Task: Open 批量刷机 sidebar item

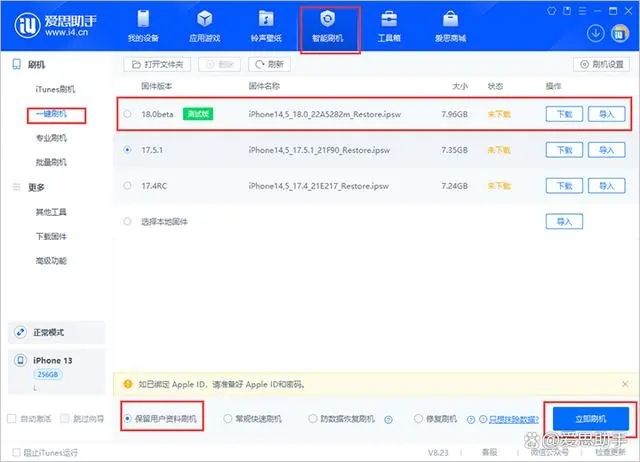Action: (x=51, y=162)
